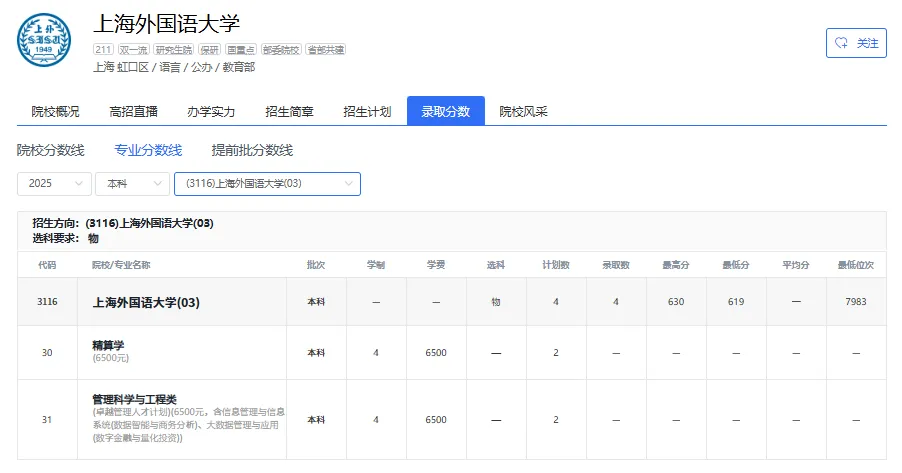Click code 3116 in the table
Image resolution: width=902 pixels, height=473 pixels.
[47, 302]
